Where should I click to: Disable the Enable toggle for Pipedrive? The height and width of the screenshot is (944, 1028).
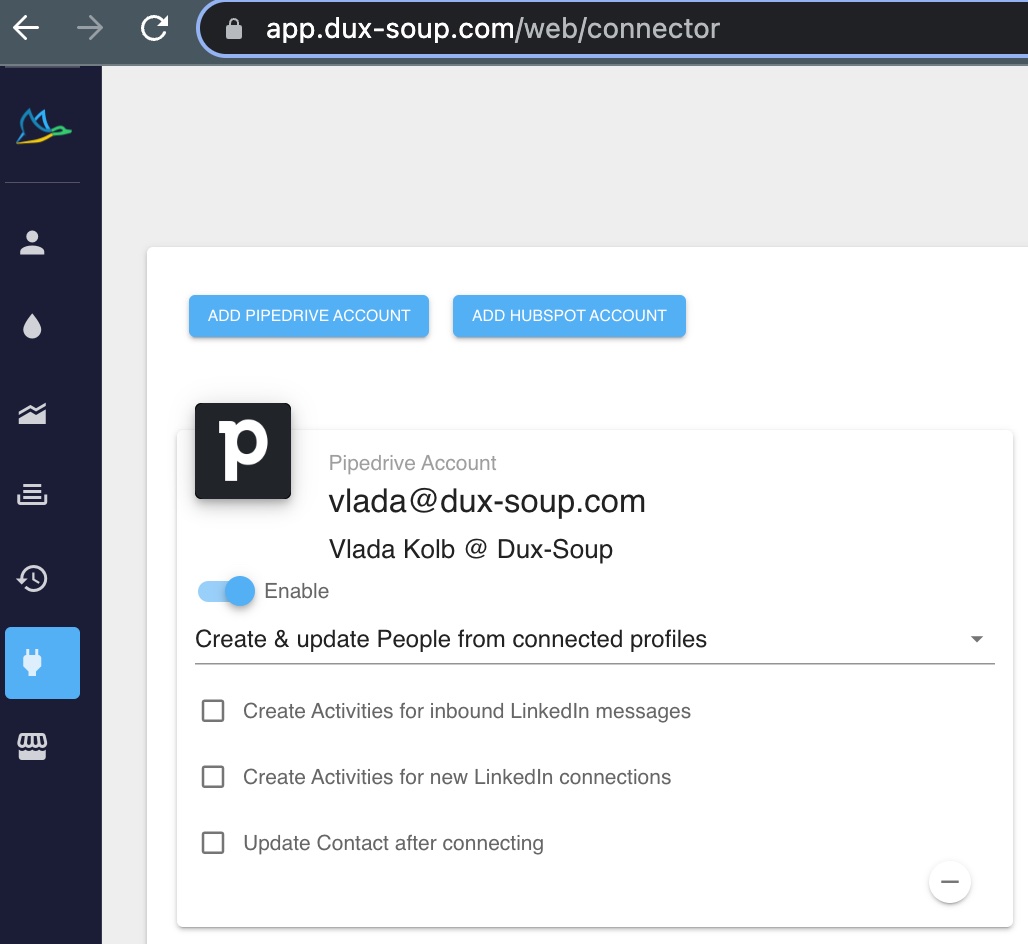pyautogui.click(x=224, y=591)
